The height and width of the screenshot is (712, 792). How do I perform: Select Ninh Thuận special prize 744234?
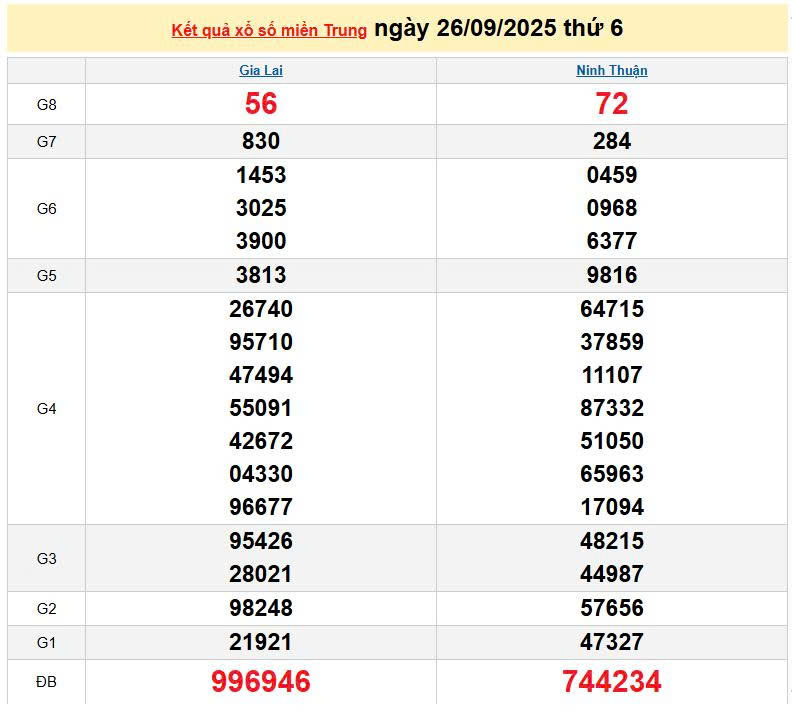(x=612, y=681)
